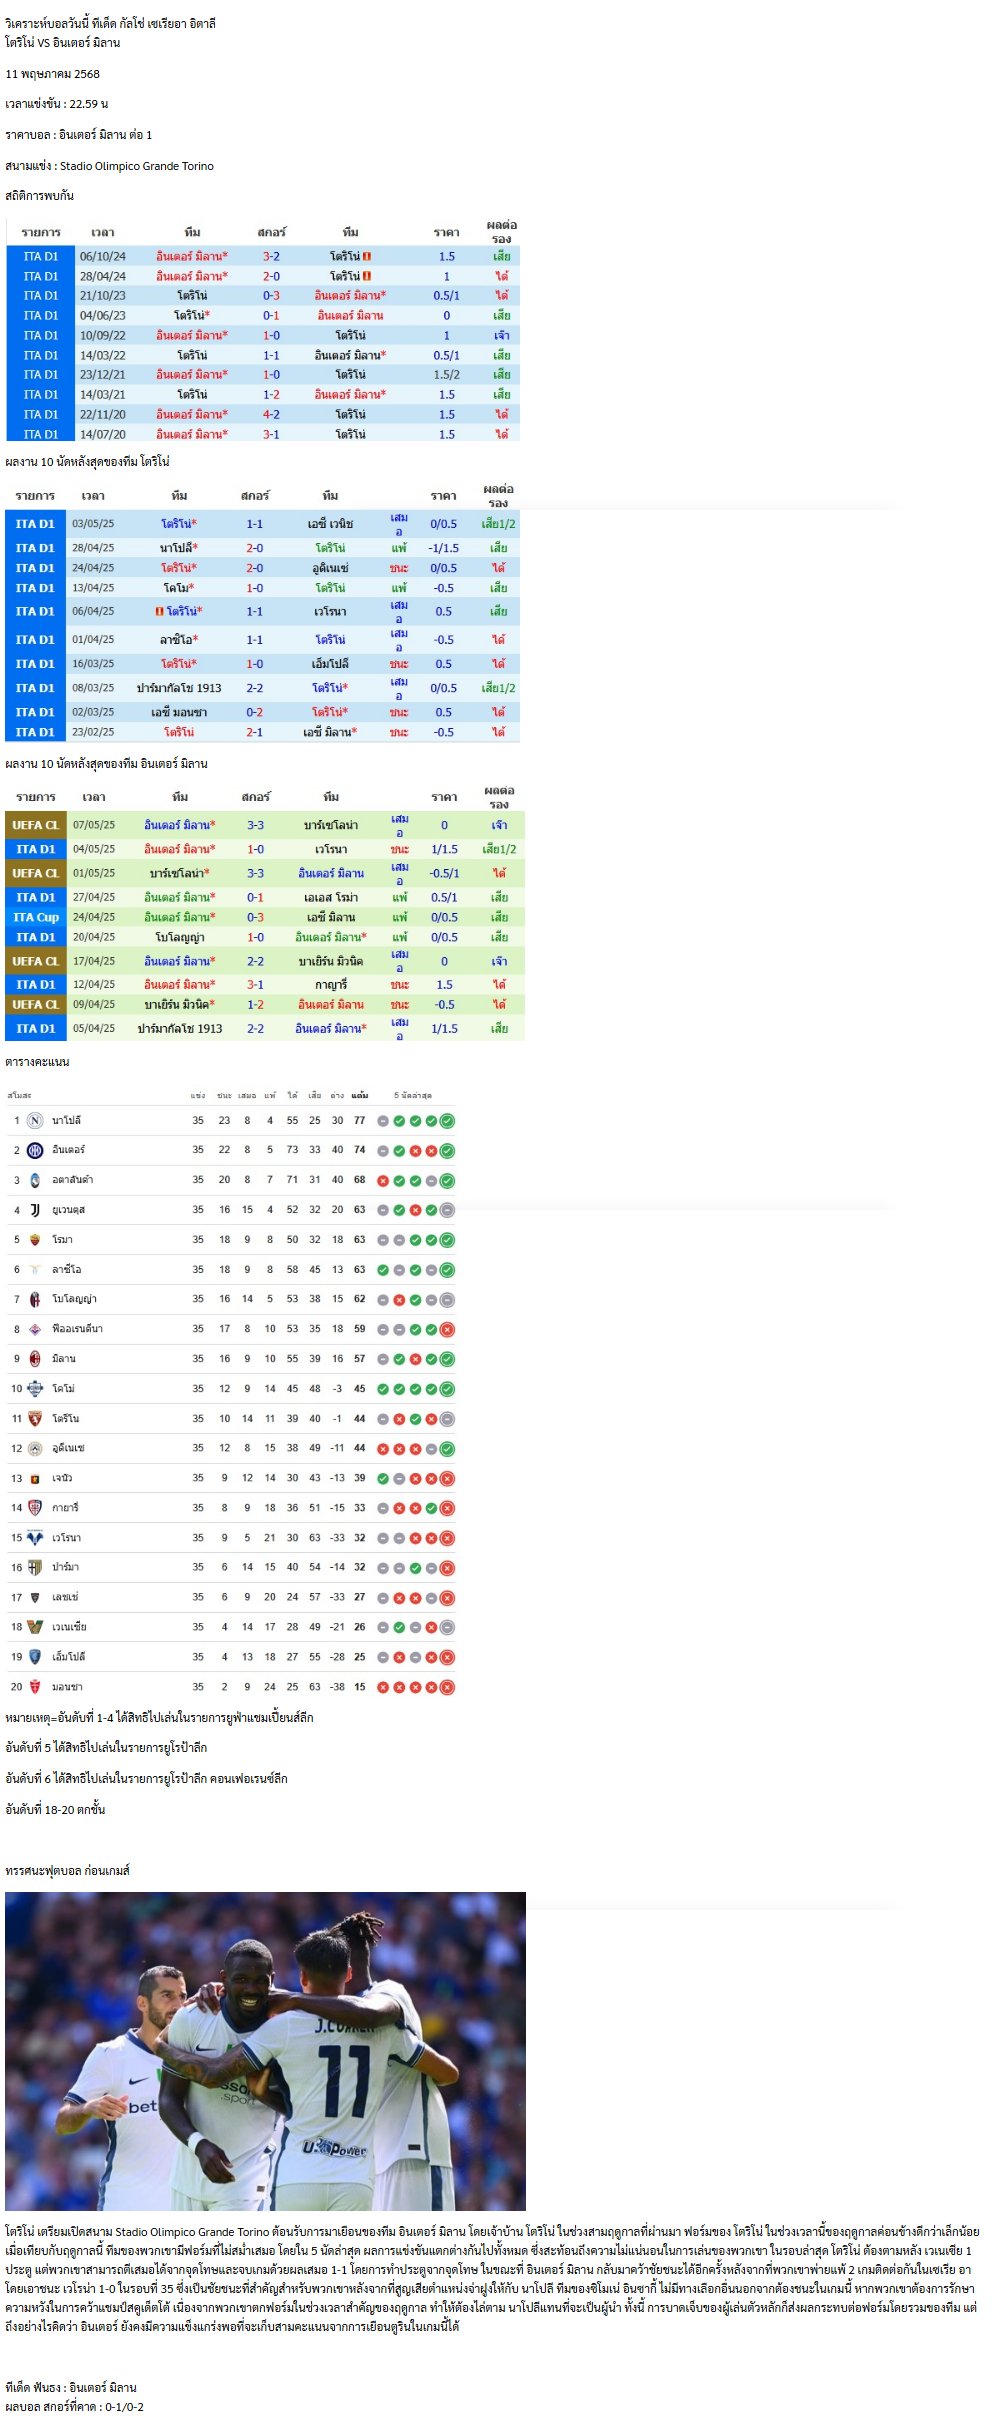Click the date 03/05/25 in Torino's form table

93,524
